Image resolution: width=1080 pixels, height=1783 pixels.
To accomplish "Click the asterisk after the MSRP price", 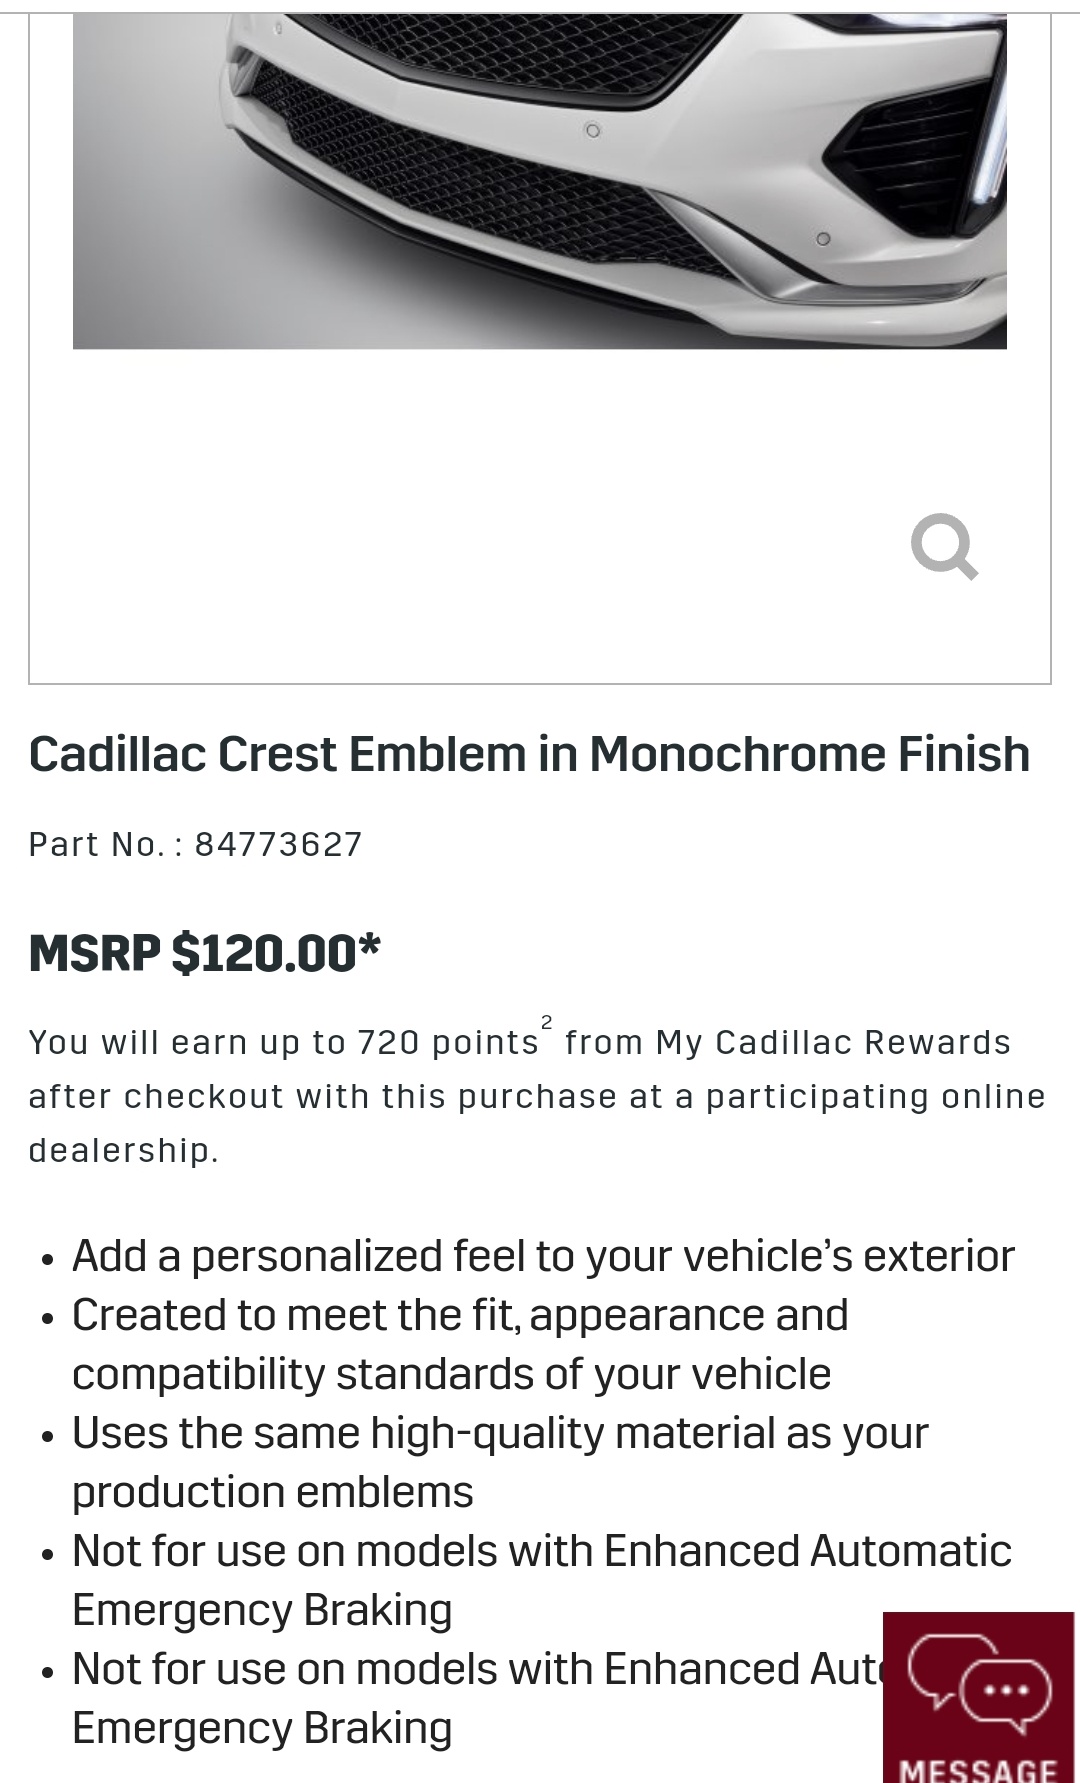I will point(369,945).
